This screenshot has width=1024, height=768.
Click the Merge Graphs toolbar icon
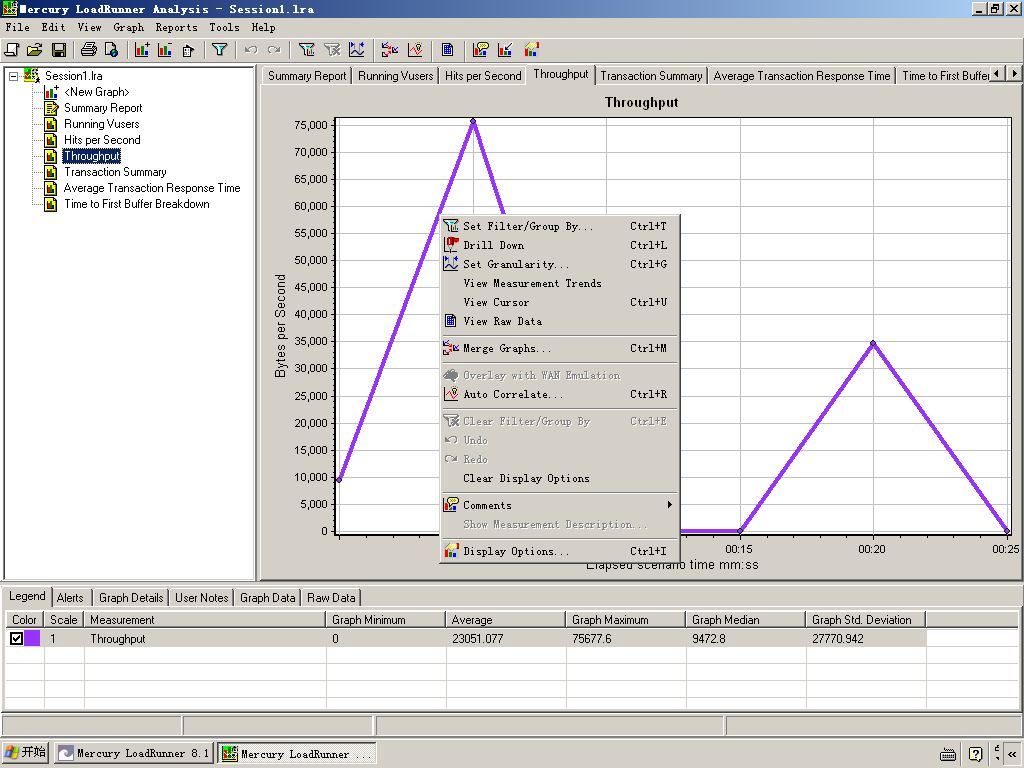390,50
